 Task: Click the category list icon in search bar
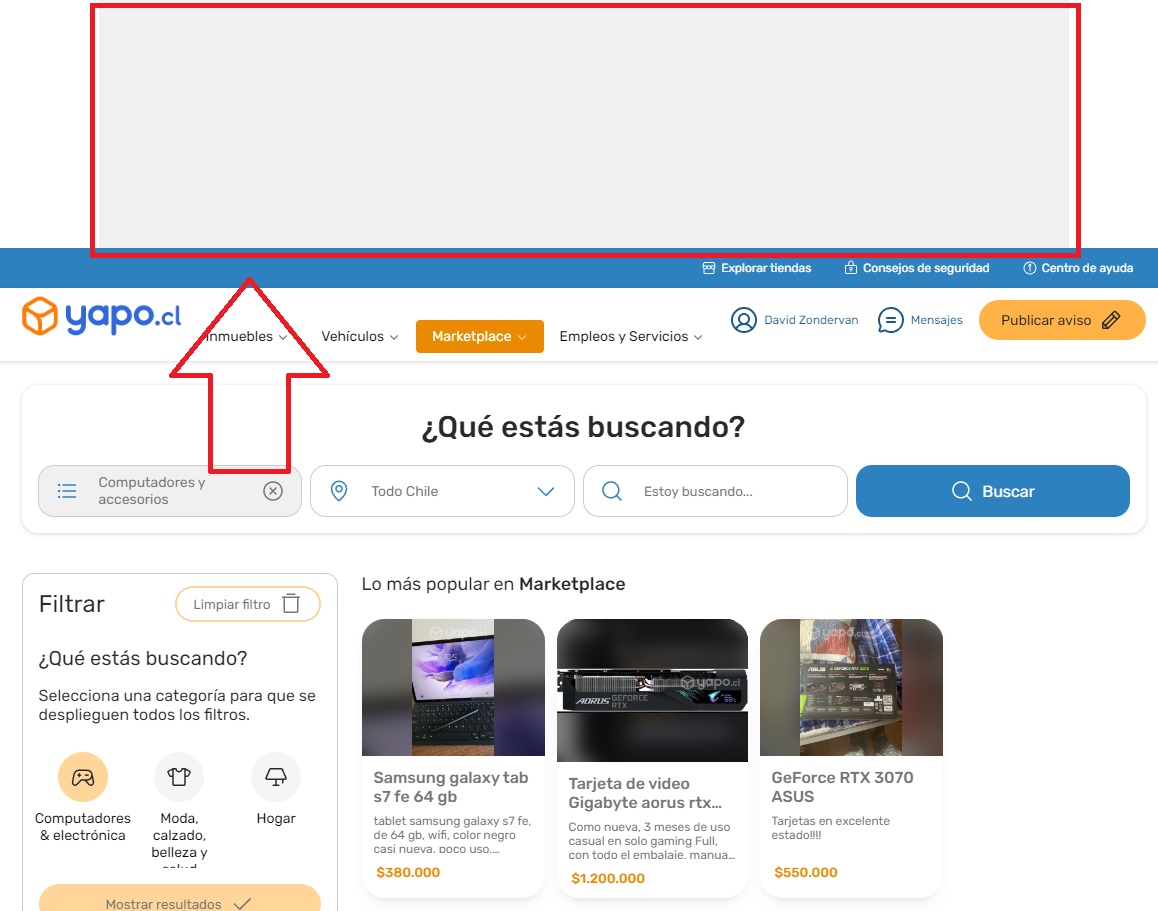(66, 491)
